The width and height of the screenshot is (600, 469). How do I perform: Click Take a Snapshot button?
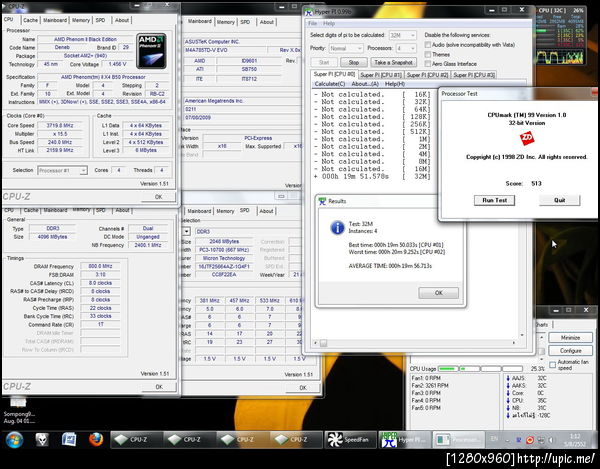[x=393, y=62]
